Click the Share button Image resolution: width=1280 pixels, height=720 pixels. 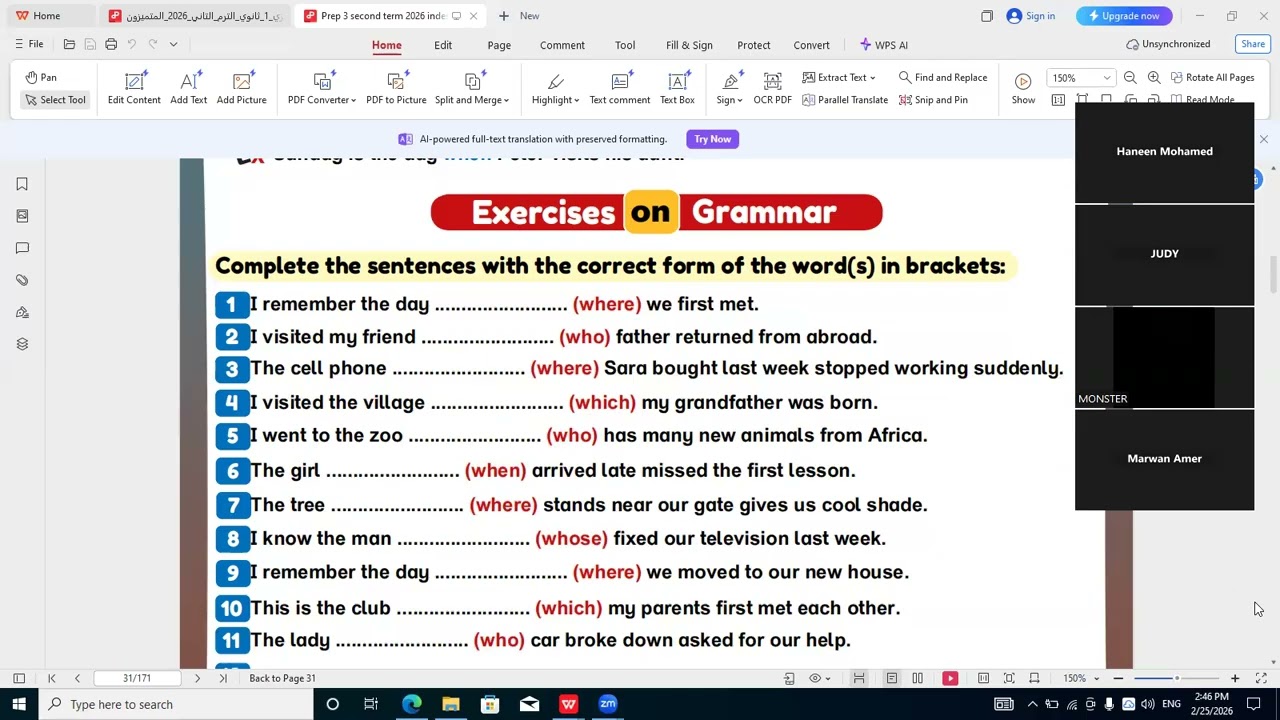(1253, 44)
